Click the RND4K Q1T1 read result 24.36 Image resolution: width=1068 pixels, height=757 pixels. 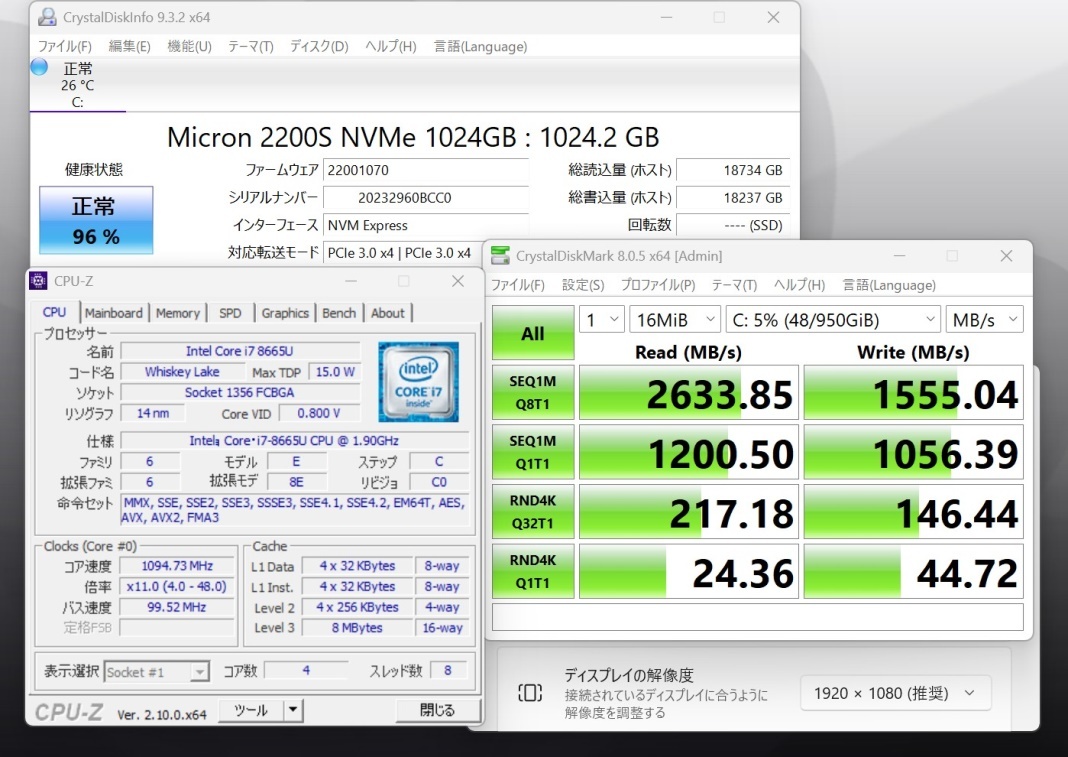point(689,571)
